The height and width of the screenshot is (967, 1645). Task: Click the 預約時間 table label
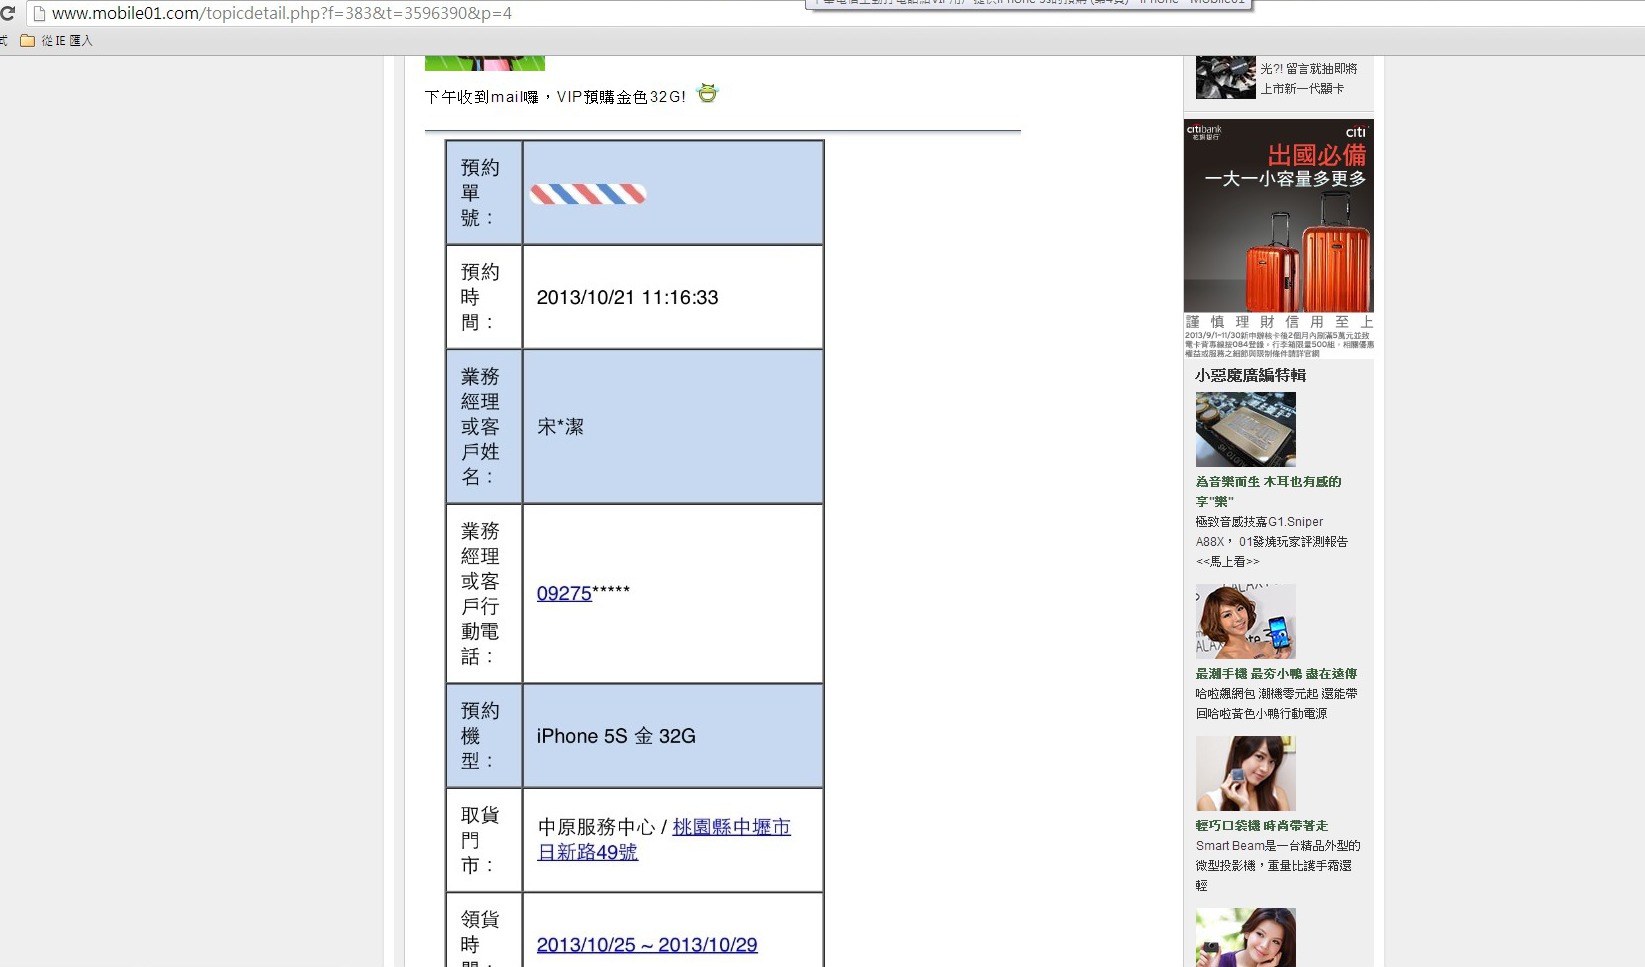(480, 297)
